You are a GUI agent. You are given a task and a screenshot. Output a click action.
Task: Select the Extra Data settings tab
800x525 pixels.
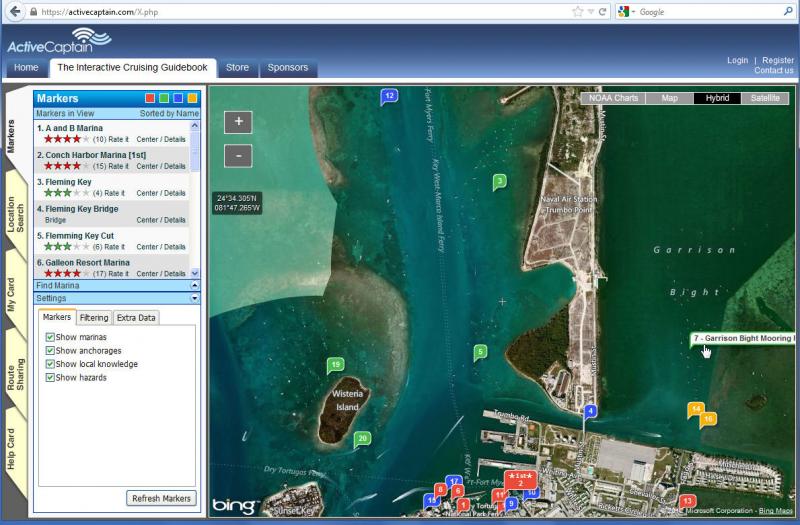point(136,318)
